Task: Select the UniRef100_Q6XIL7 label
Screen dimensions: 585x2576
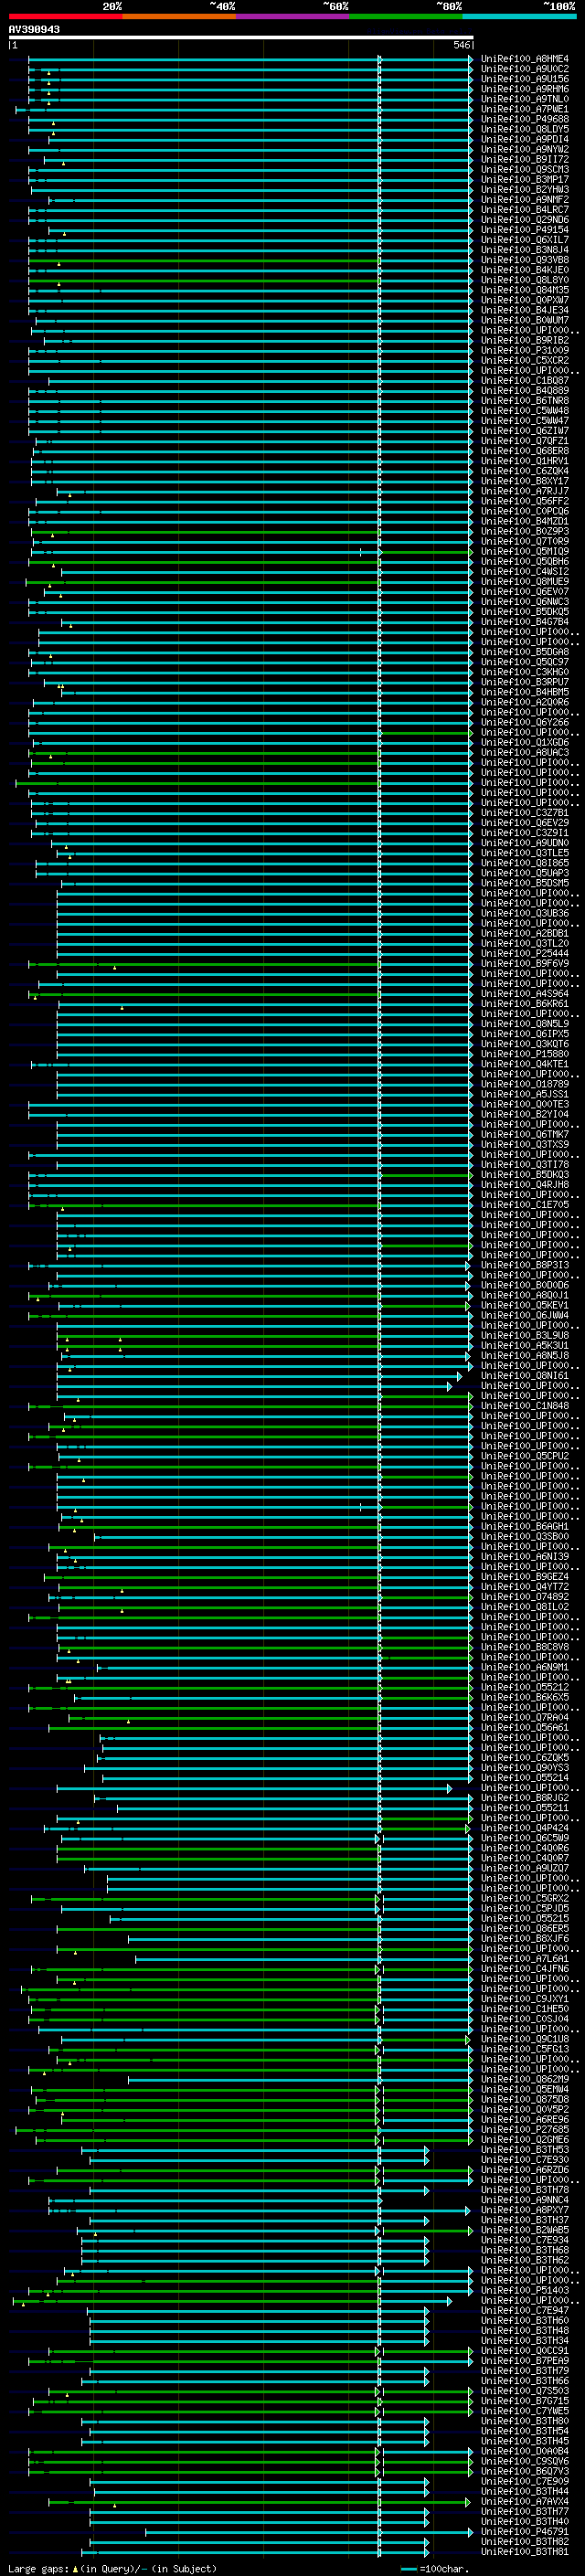Action: tap(524, 240)
